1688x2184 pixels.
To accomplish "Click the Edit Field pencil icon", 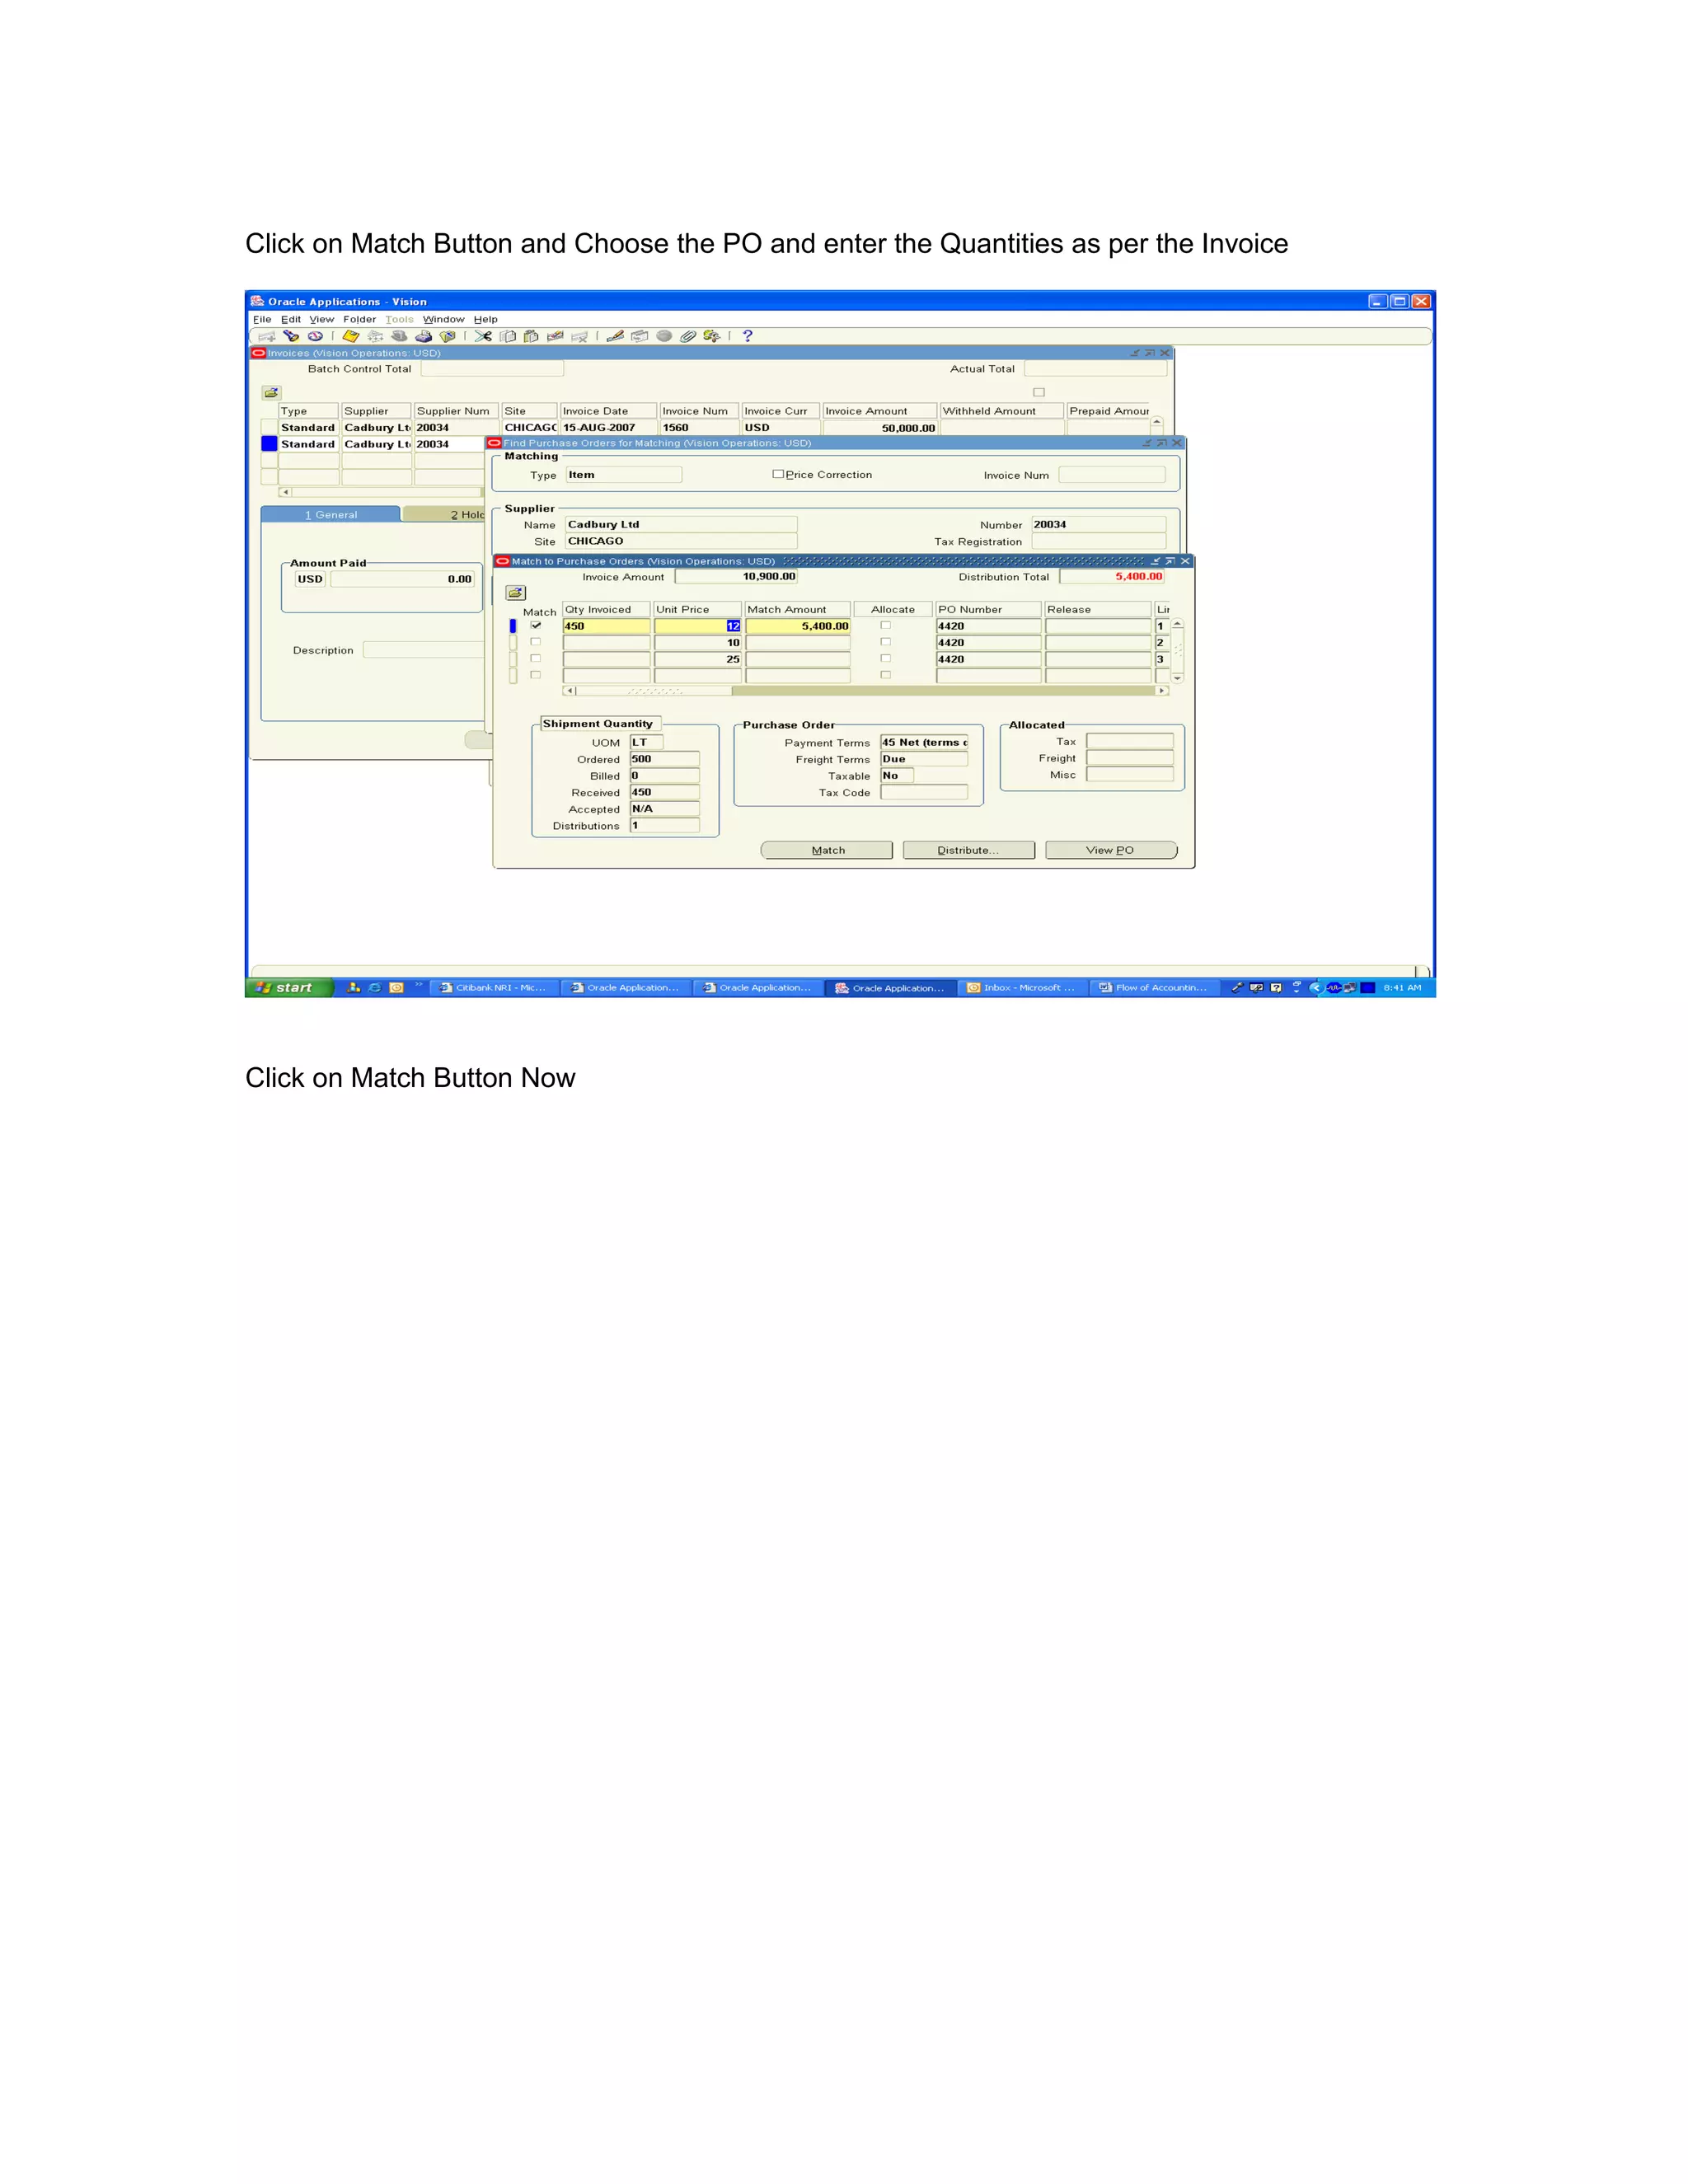I will pyautogui.click(x=615, y=336).
